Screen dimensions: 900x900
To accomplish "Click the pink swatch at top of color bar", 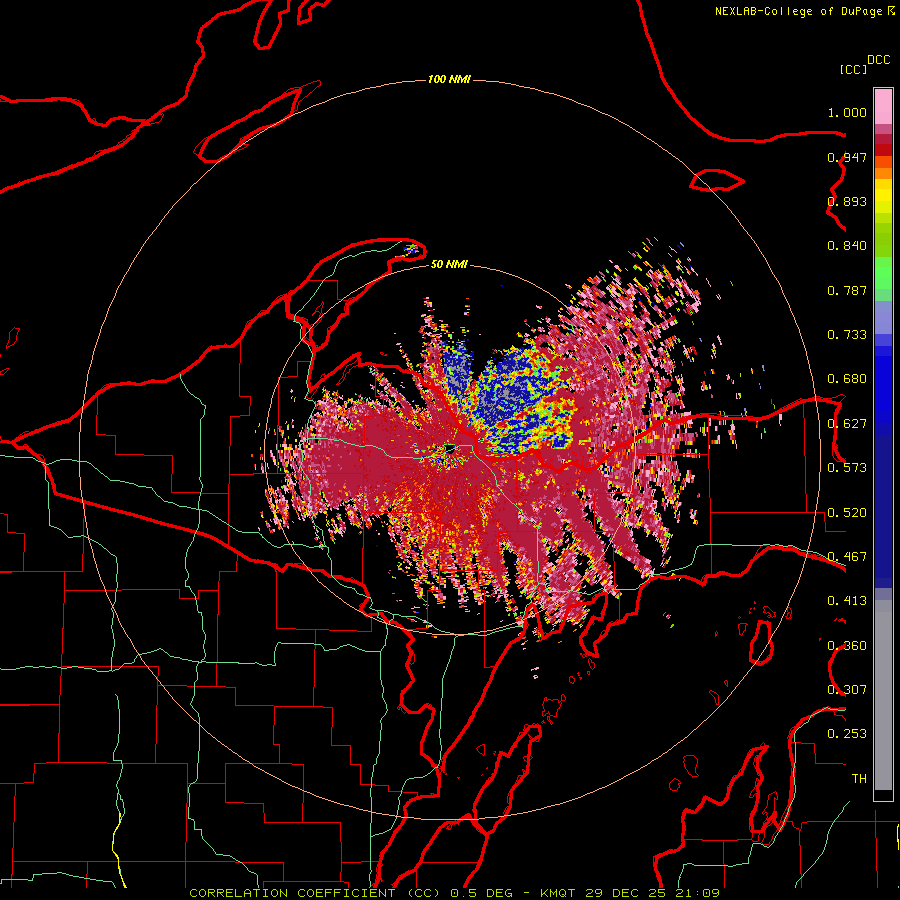I will (x=883, y=107).
